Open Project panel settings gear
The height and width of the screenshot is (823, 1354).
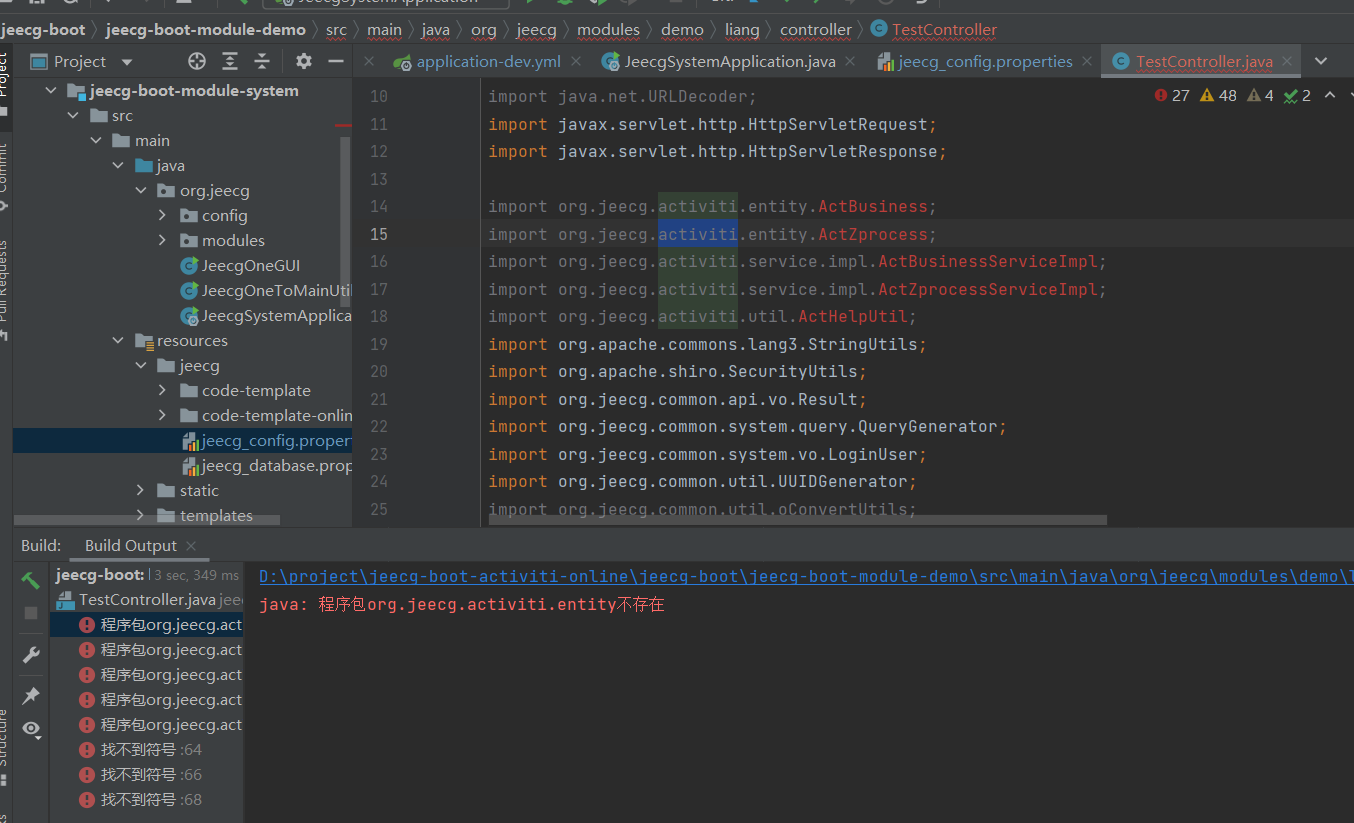303,61
